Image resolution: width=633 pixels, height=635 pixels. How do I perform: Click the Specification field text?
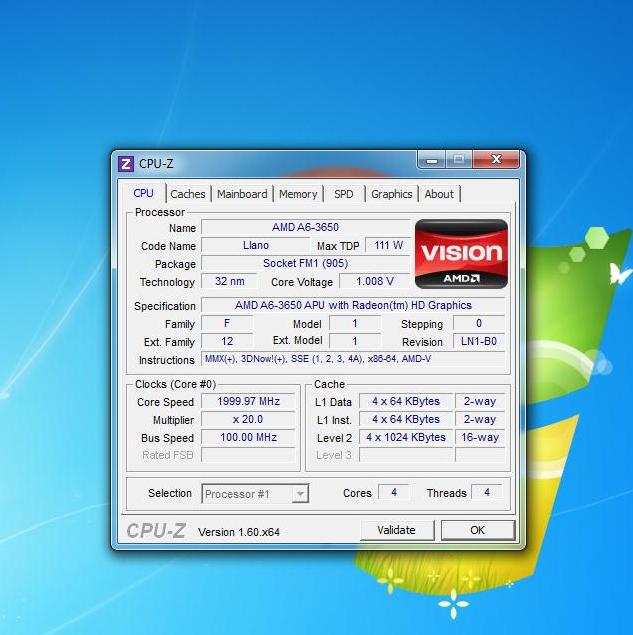pos(353,305)
